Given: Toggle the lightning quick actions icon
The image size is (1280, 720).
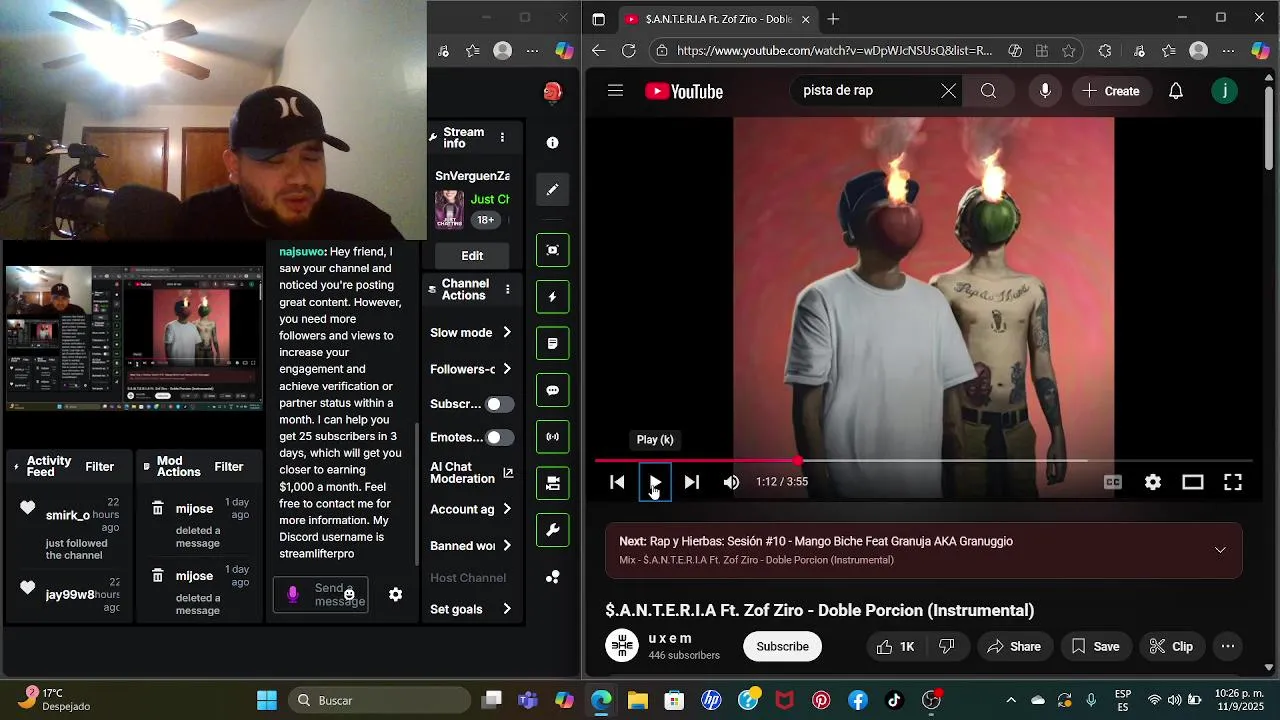Looking at the screenshot, I should (x=552, y=297).
